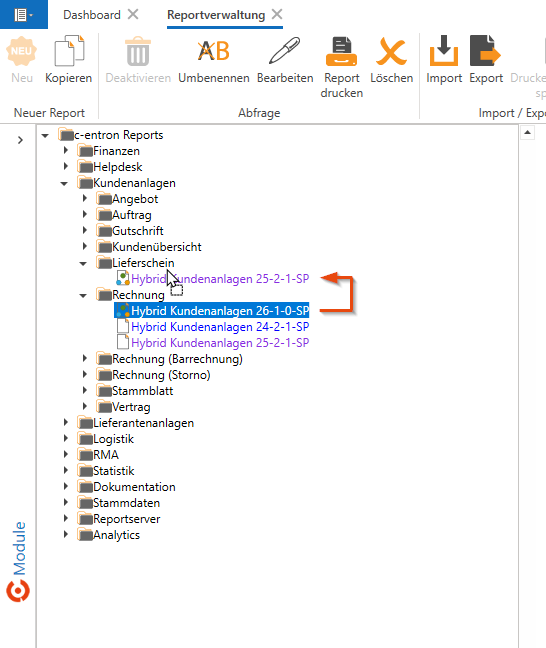The height and width of the screenshot is (648, 546).
Task: Expand the Stammdaten folder arrow
Action: click(66, 503)
